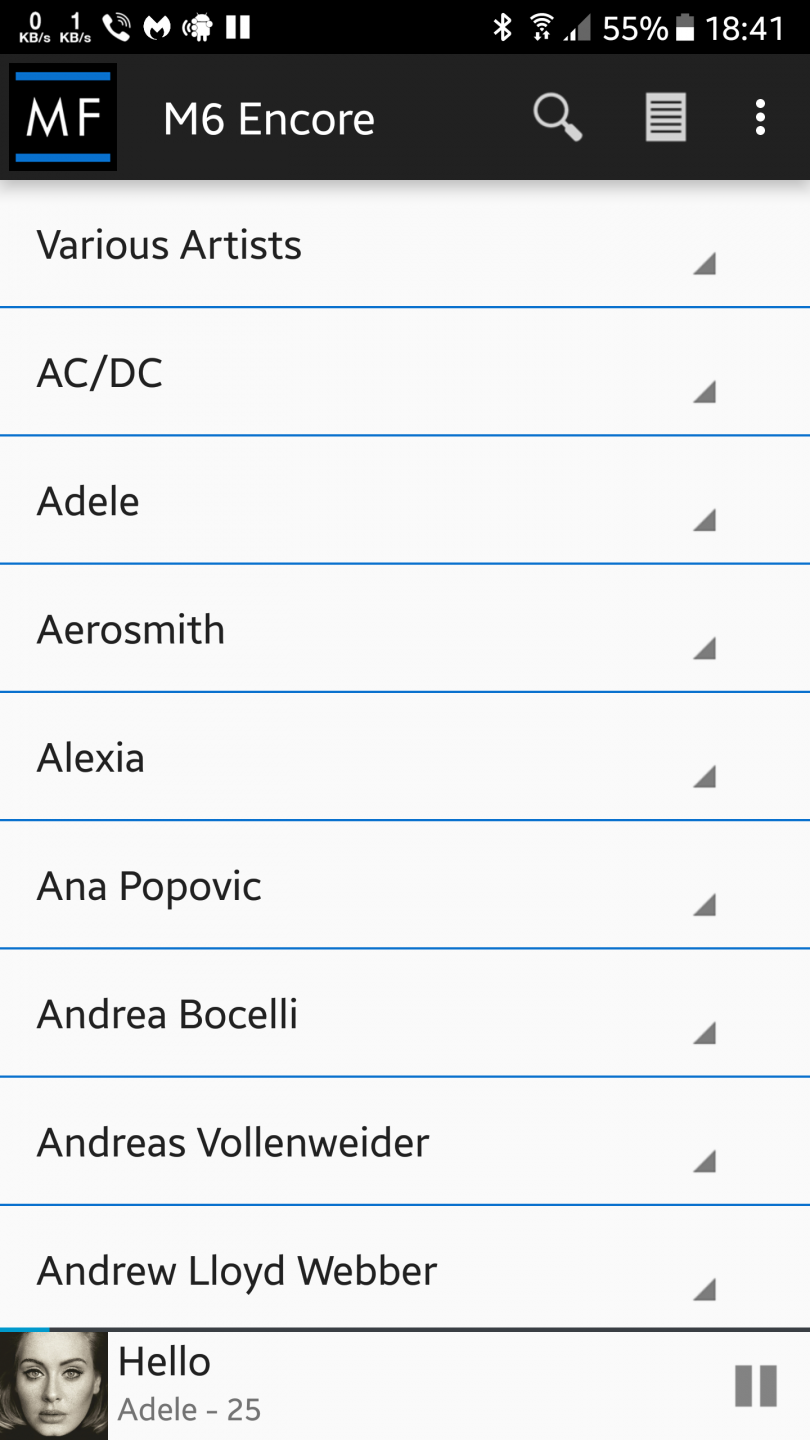The image size is (810, 1440).
Task: Pause the currently playing song
Action: pyautogui.click(x=755, y=1386)
